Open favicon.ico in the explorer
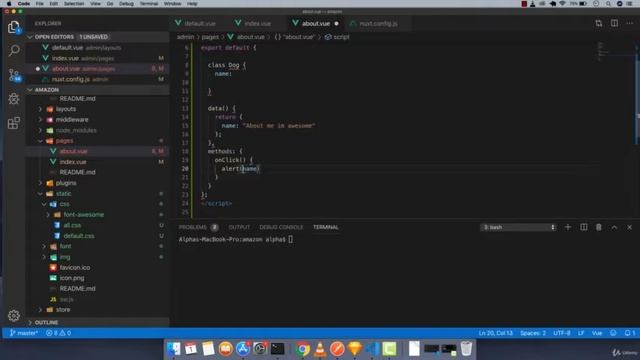 (75, 267)
